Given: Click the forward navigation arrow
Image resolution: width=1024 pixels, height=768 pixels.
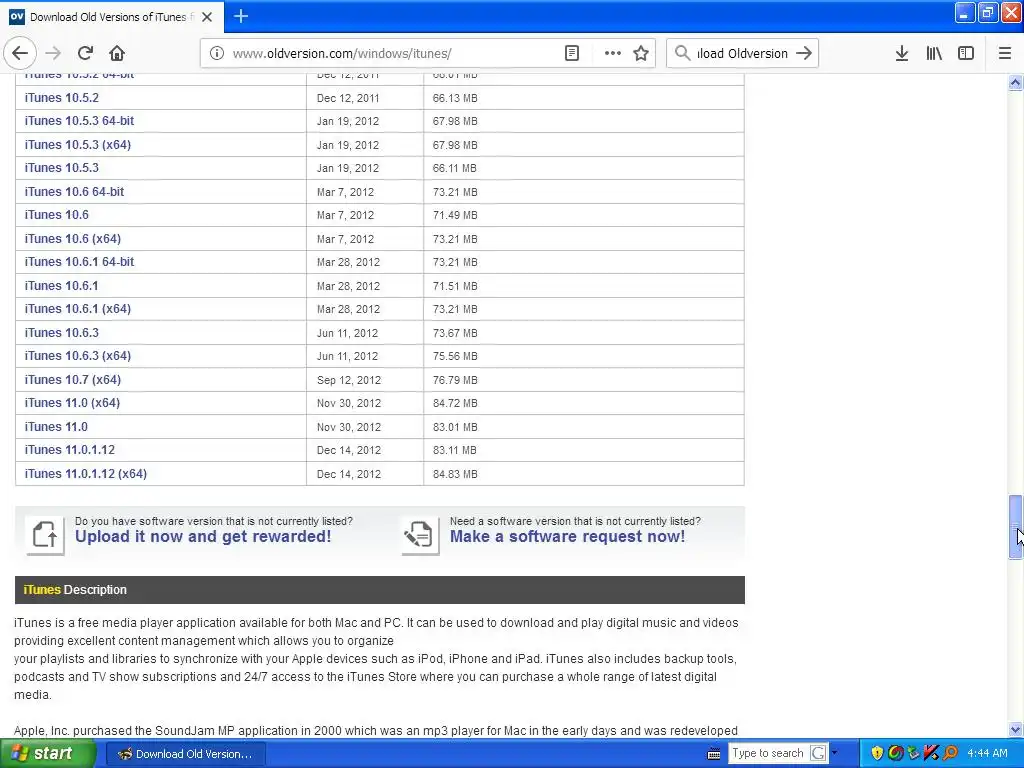Looking at the screenshot, I should (x=53, y=53).
